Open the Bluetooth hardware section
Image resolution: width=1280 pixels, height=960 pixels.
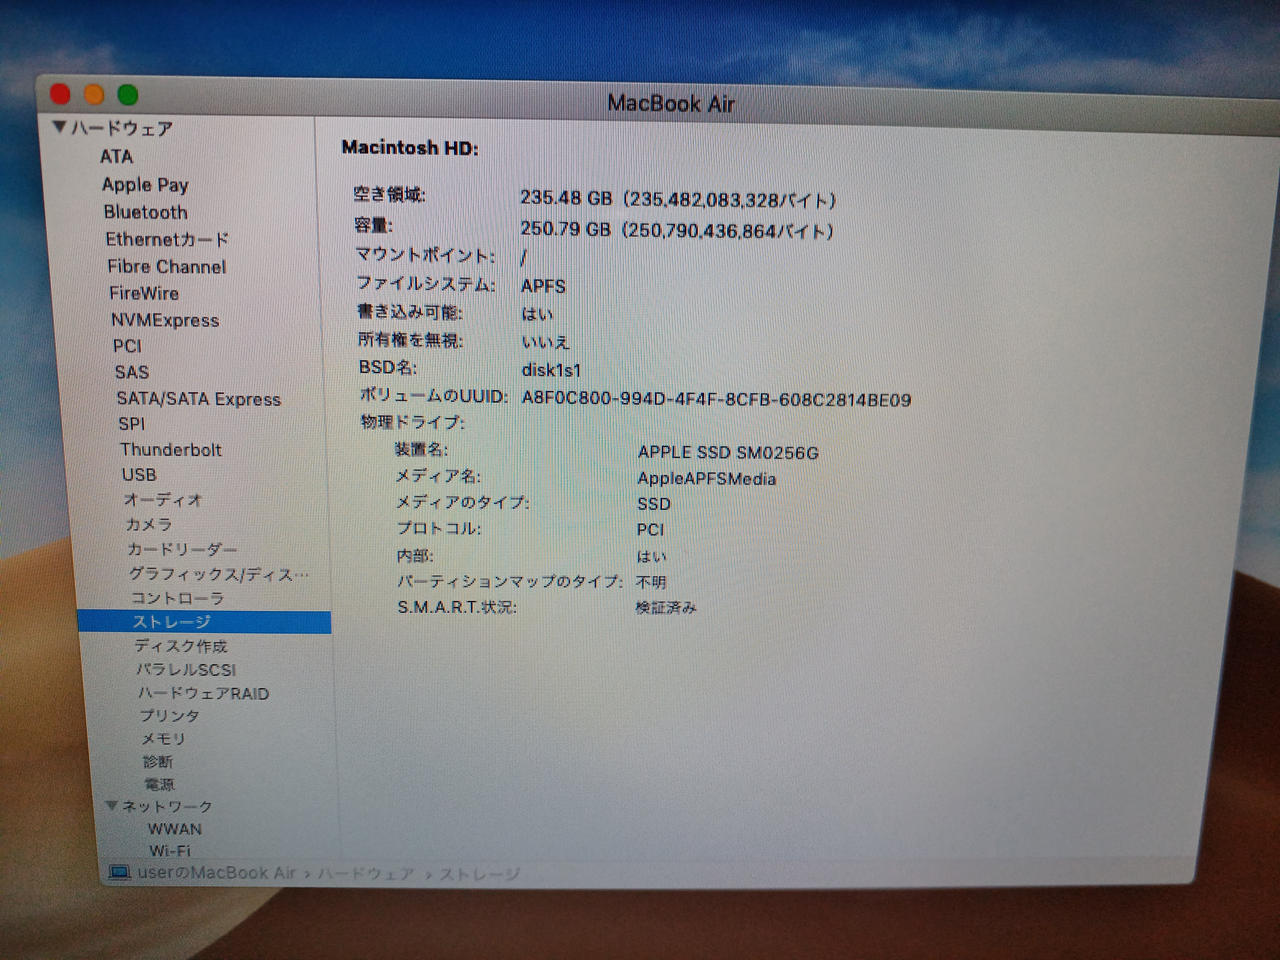145,212
